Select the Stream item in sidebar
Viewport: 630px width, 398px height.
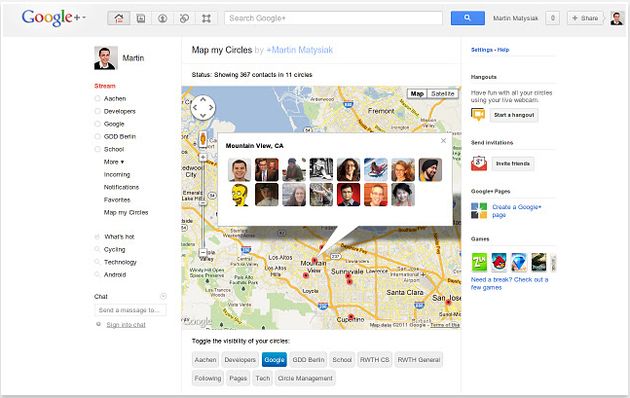pos(105,86)
